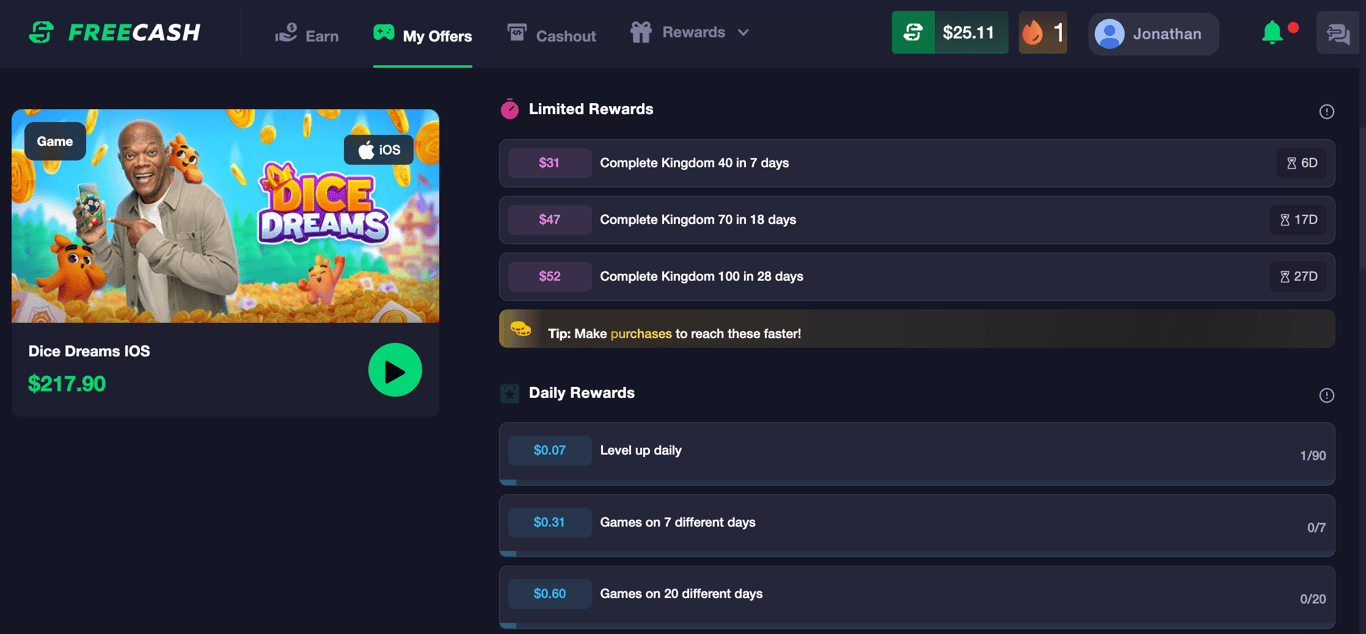Click the 6D timer badge

click(1302, 163)
